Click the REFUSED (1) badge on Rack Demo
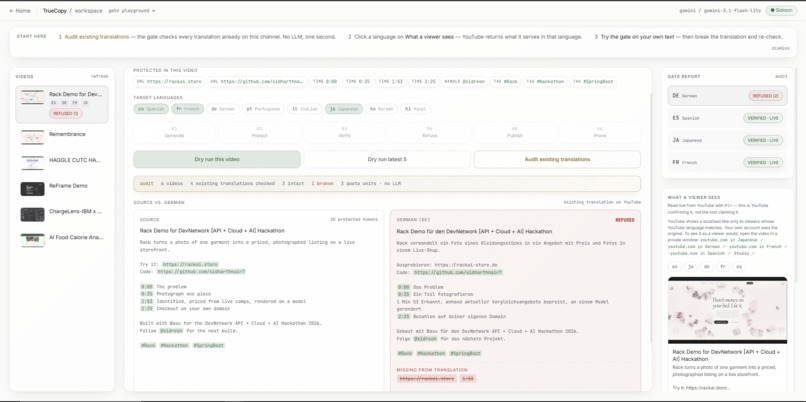The width and height of the screenshot is (806, 402). point(65,113)
